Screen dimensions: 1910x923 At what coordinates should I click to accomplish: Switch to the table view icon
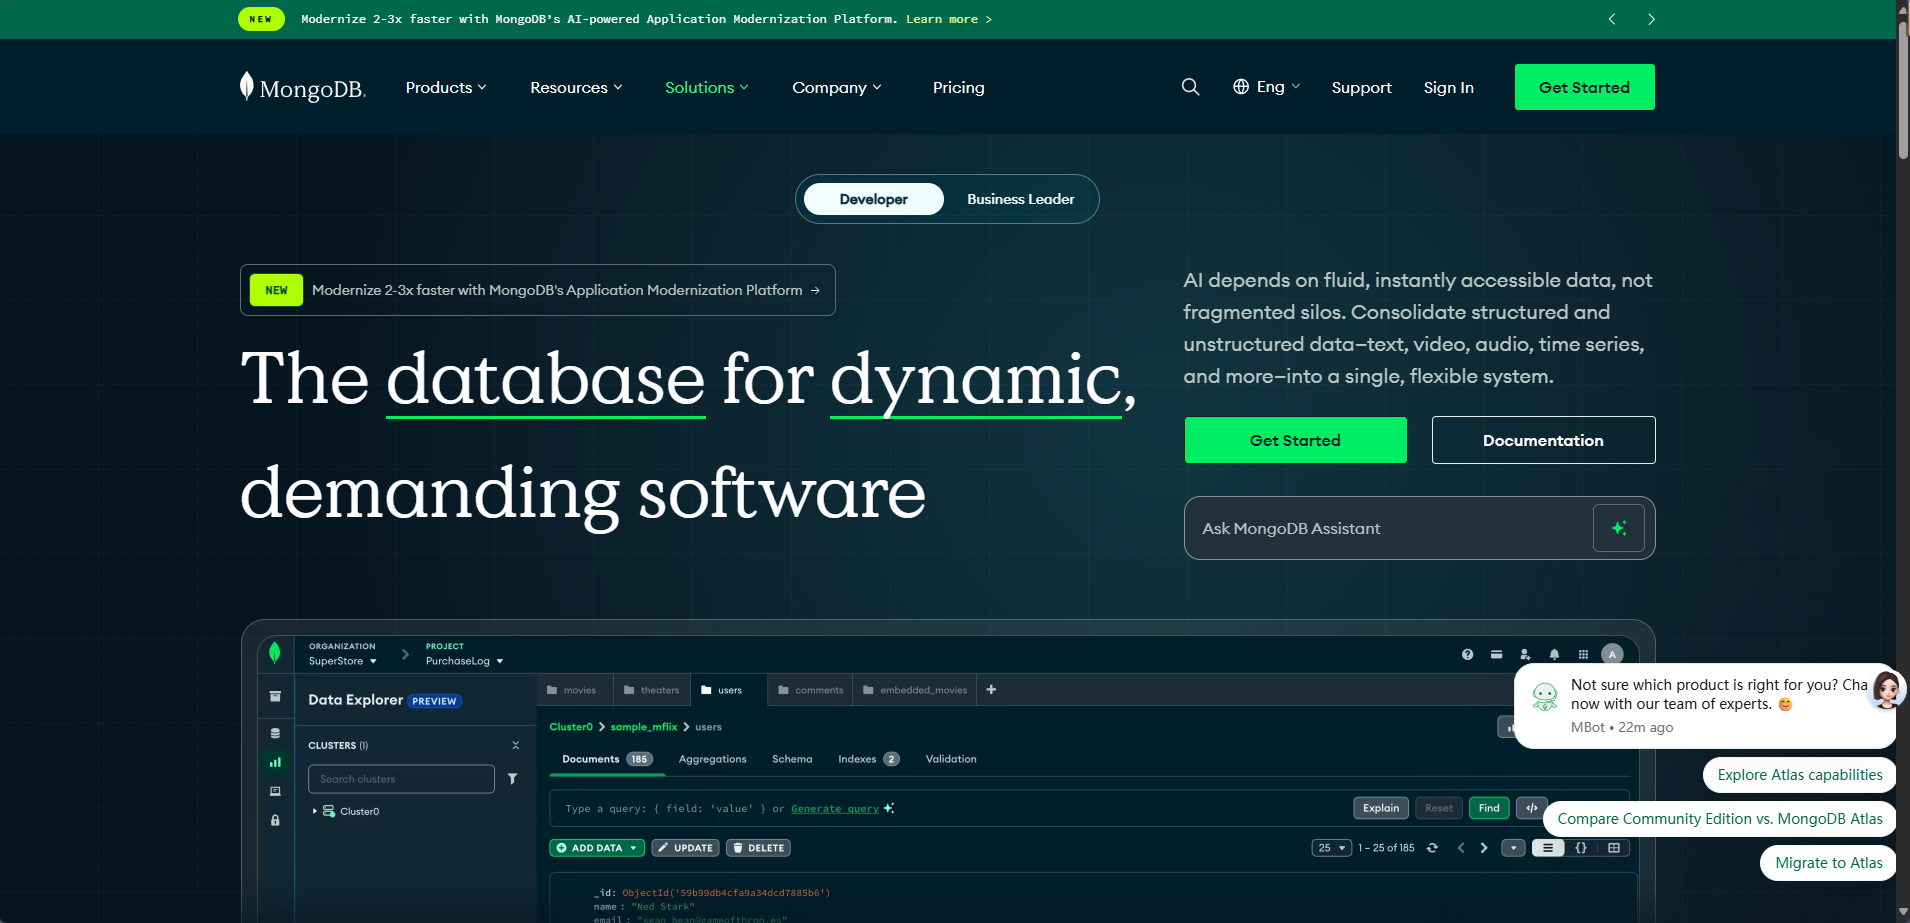(1614, 848)
